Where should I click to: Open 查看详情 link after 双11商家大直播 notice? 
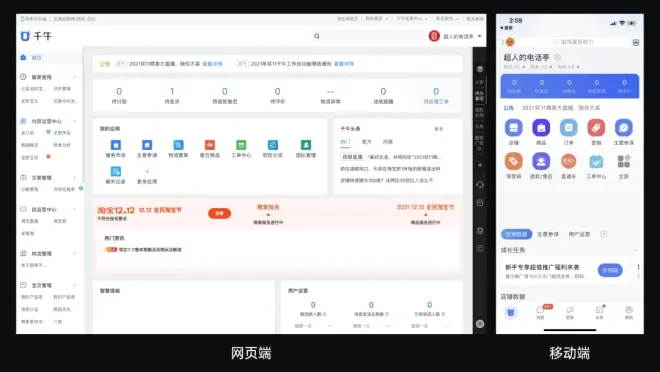pyautogui.click(x=212, y=64)
